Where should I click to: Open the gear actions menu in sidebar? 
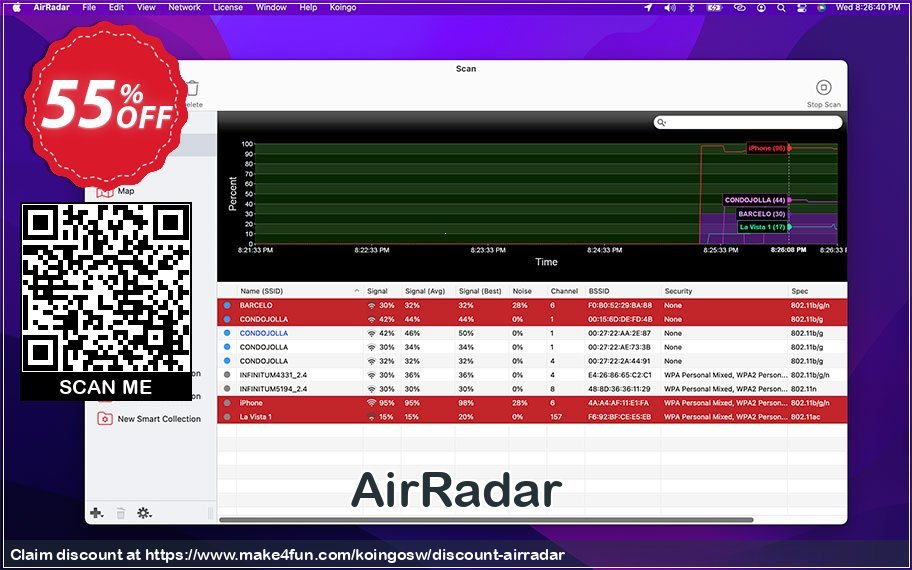[x=144, y=513]
